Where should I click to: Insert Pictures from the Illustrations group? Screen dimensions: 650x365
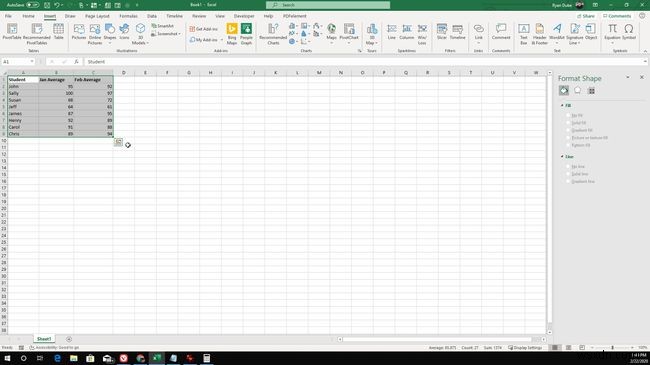(79, 32)
